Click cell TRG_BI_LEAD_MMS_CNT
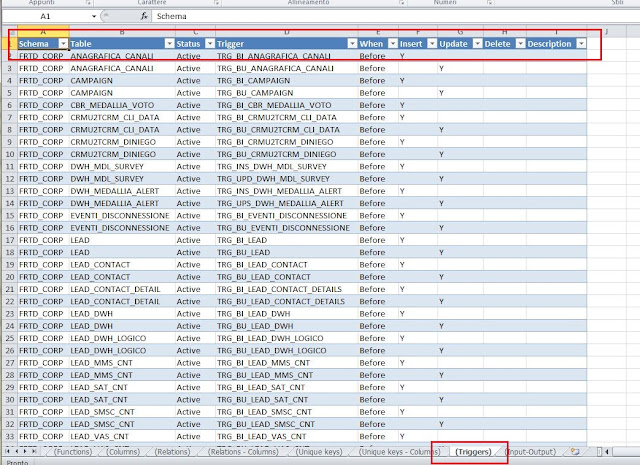This screenshot has height=465, width=640. pos(287,363)
